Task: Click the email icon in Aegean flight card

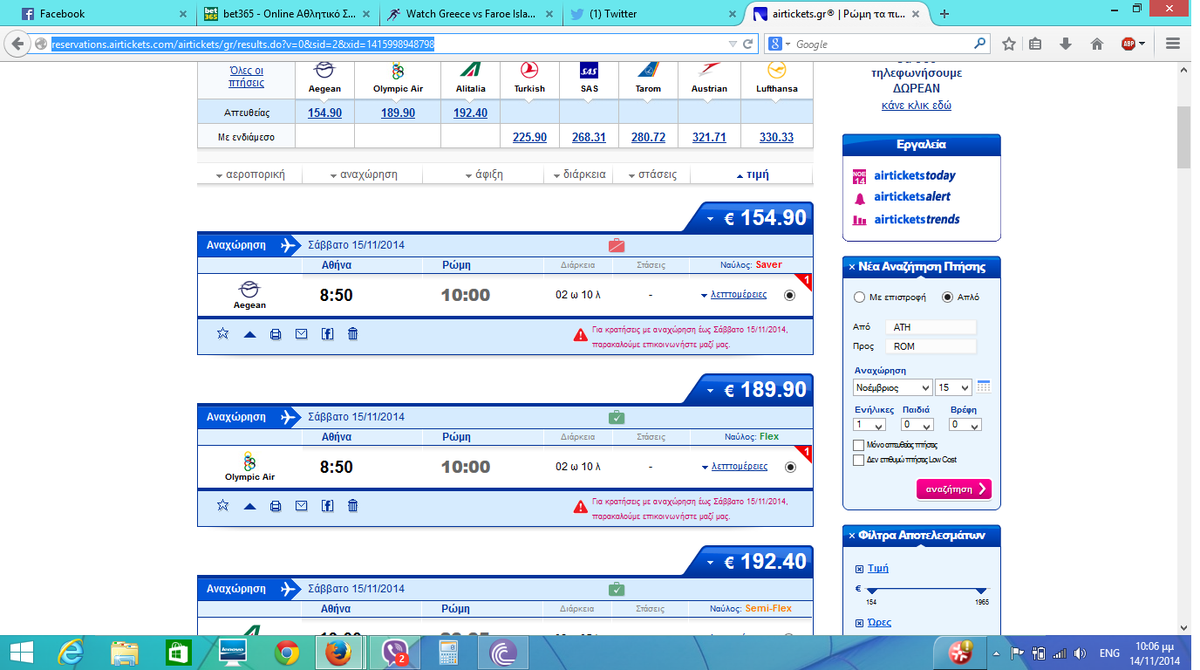Action: [x=301, y=335]
